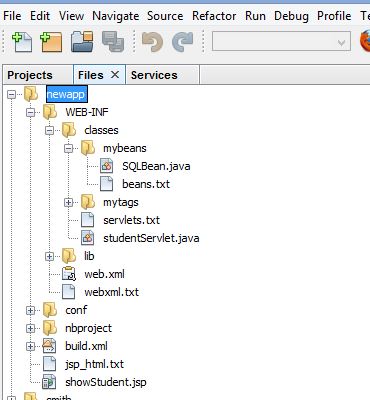Image resolution: width=370 pixels, height=400 pixels.
Task: Open the Source menu
Action: (165, 16)
